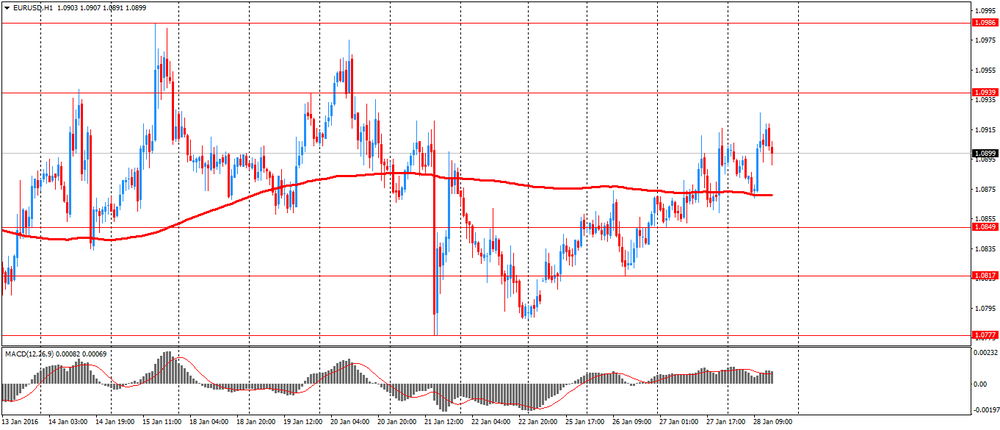Open the chart menu arrow beside EURUSD,H1
Image resolution: width=1000 pixels, height=430 pixels.
pos(6,8)
